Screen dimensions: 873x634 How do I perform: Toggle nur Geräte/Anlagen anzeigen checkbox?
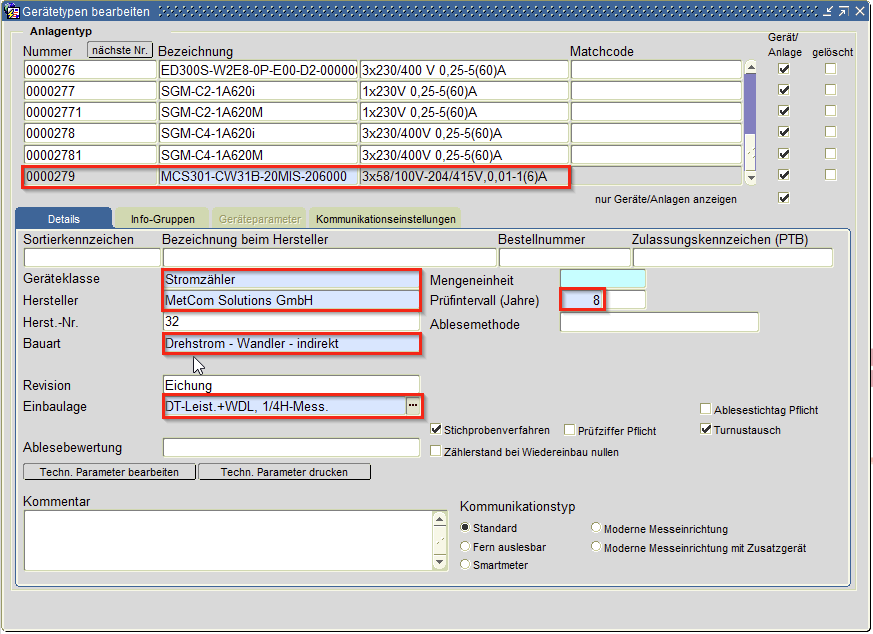(784, 198)
